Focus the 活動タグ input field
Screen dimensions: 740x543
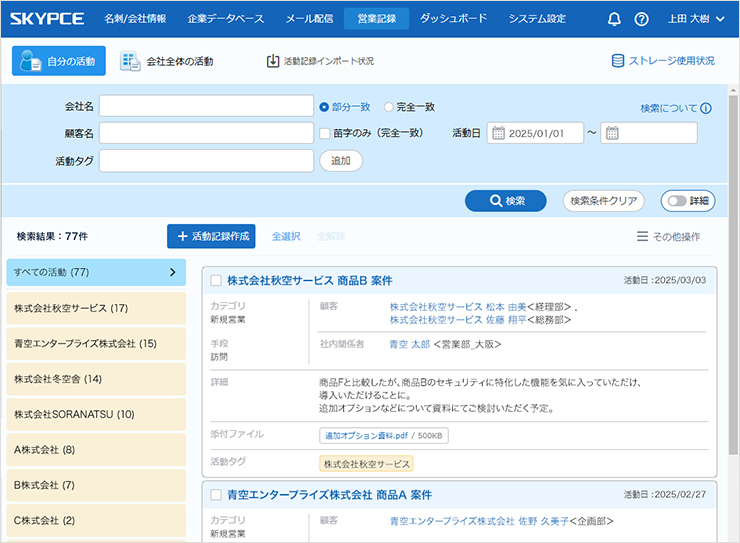coord(206,161)
